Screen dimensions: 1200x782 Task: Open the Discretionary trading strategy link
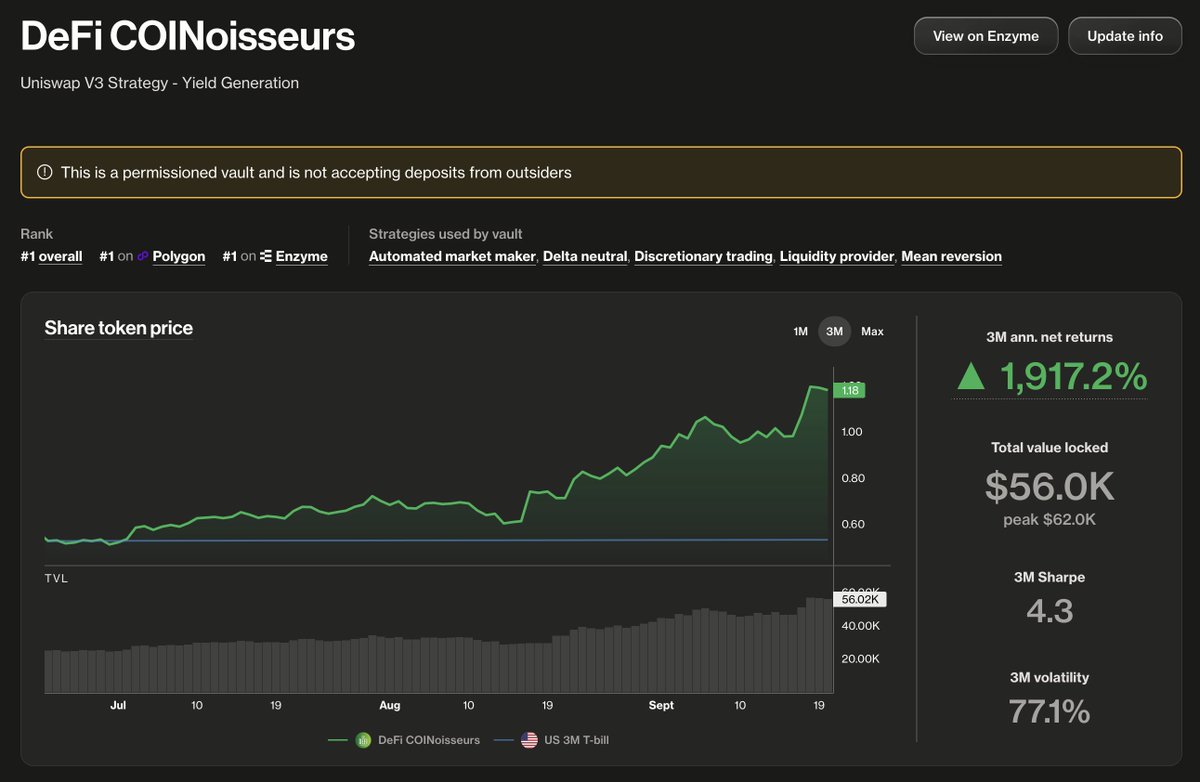(x=703, y=256)
